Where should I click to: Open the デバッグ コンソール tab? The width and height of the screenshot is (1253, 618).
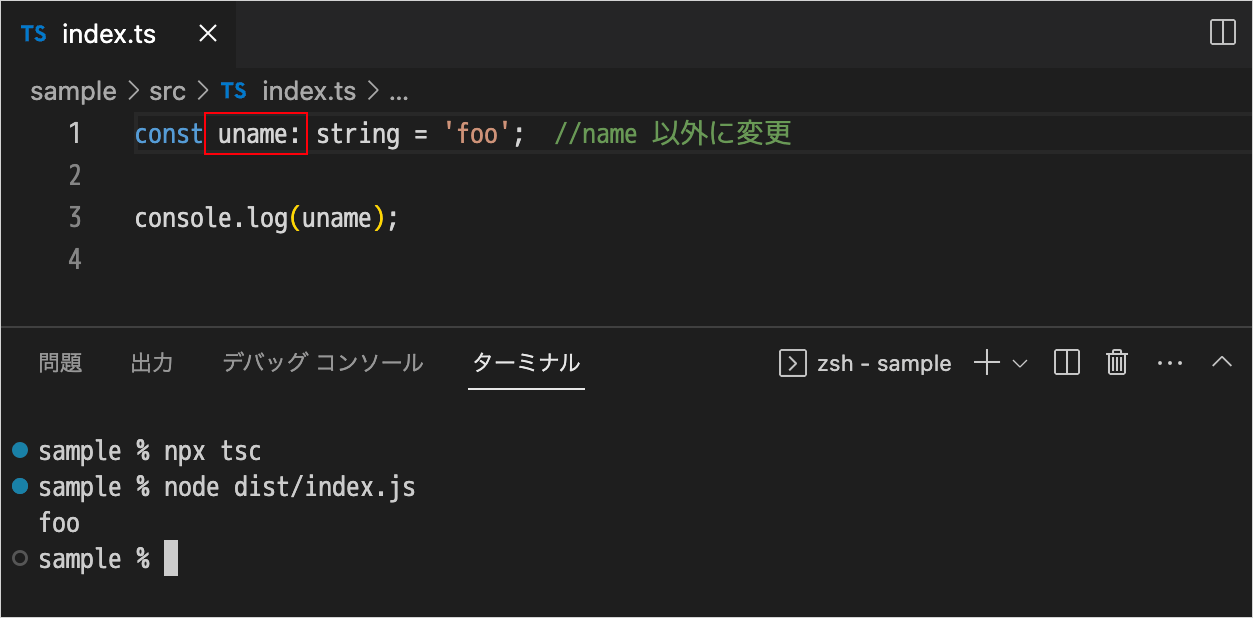[322, 363]
